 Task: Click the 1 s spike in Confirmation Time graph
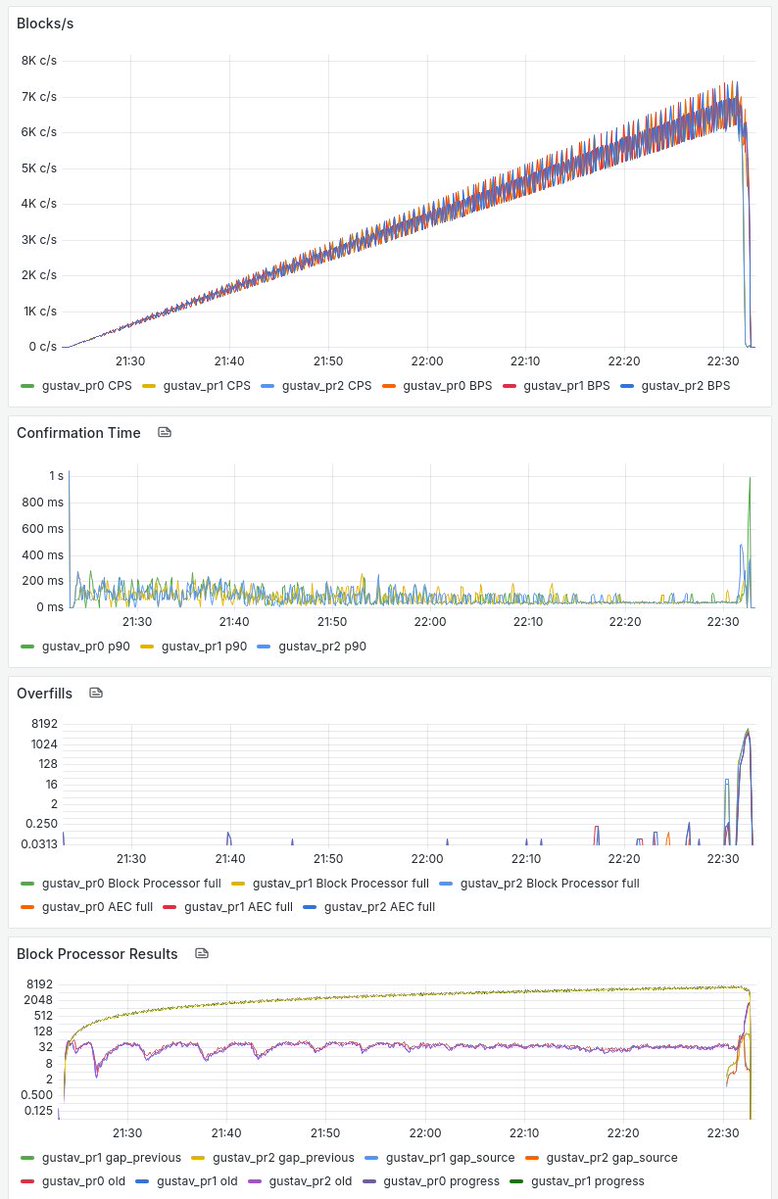coord(749,482)
